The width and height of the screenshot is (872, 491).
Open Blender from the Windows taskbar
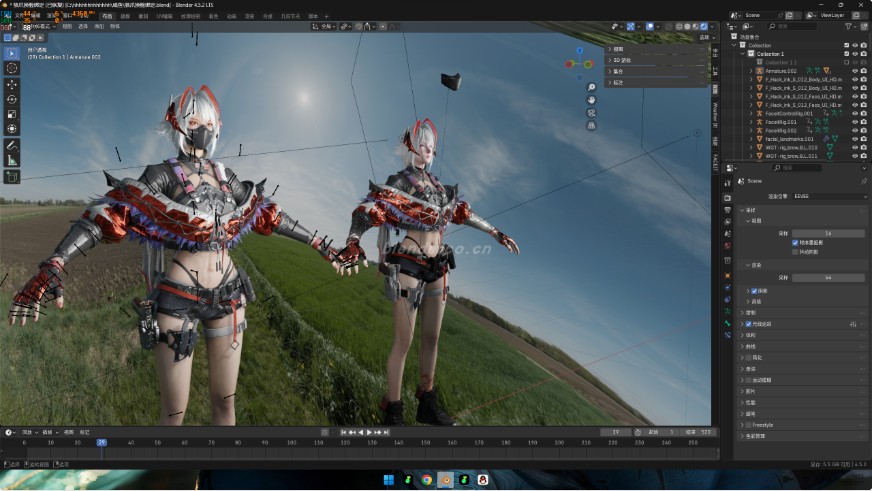tap(445, 479)
